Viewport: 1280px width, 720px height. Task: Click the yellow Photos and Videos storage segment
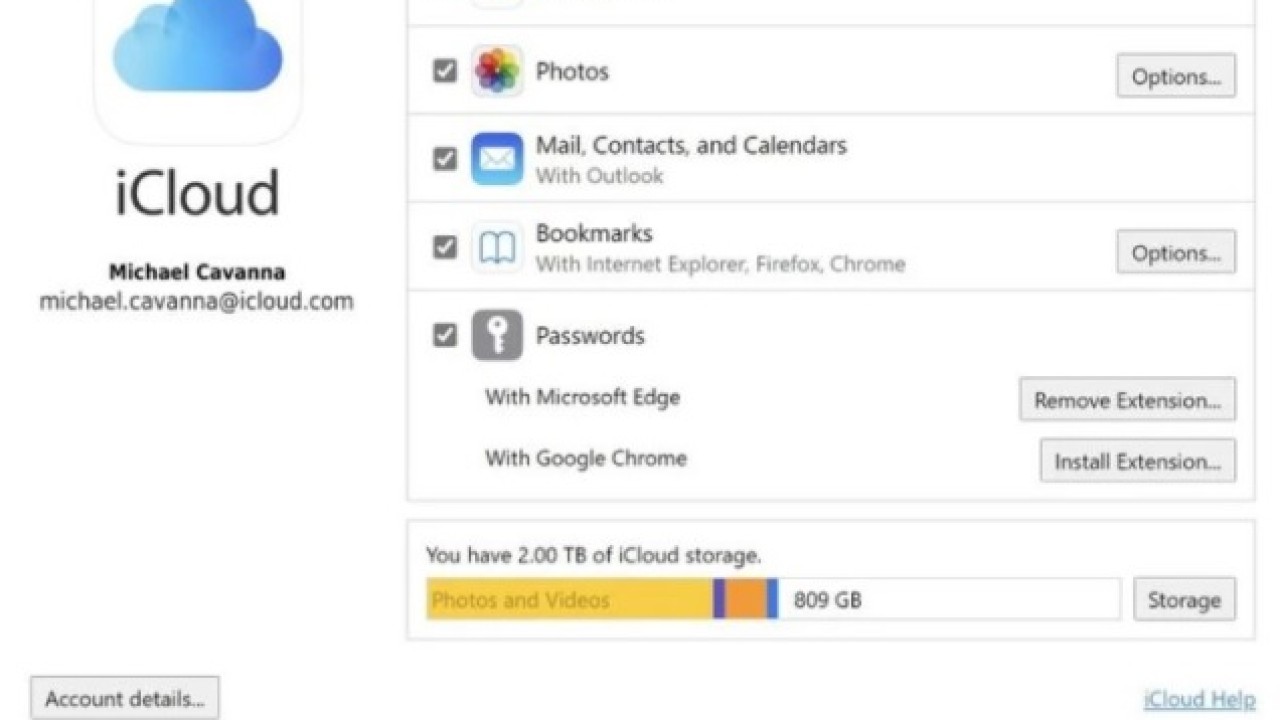coord(568,600)
